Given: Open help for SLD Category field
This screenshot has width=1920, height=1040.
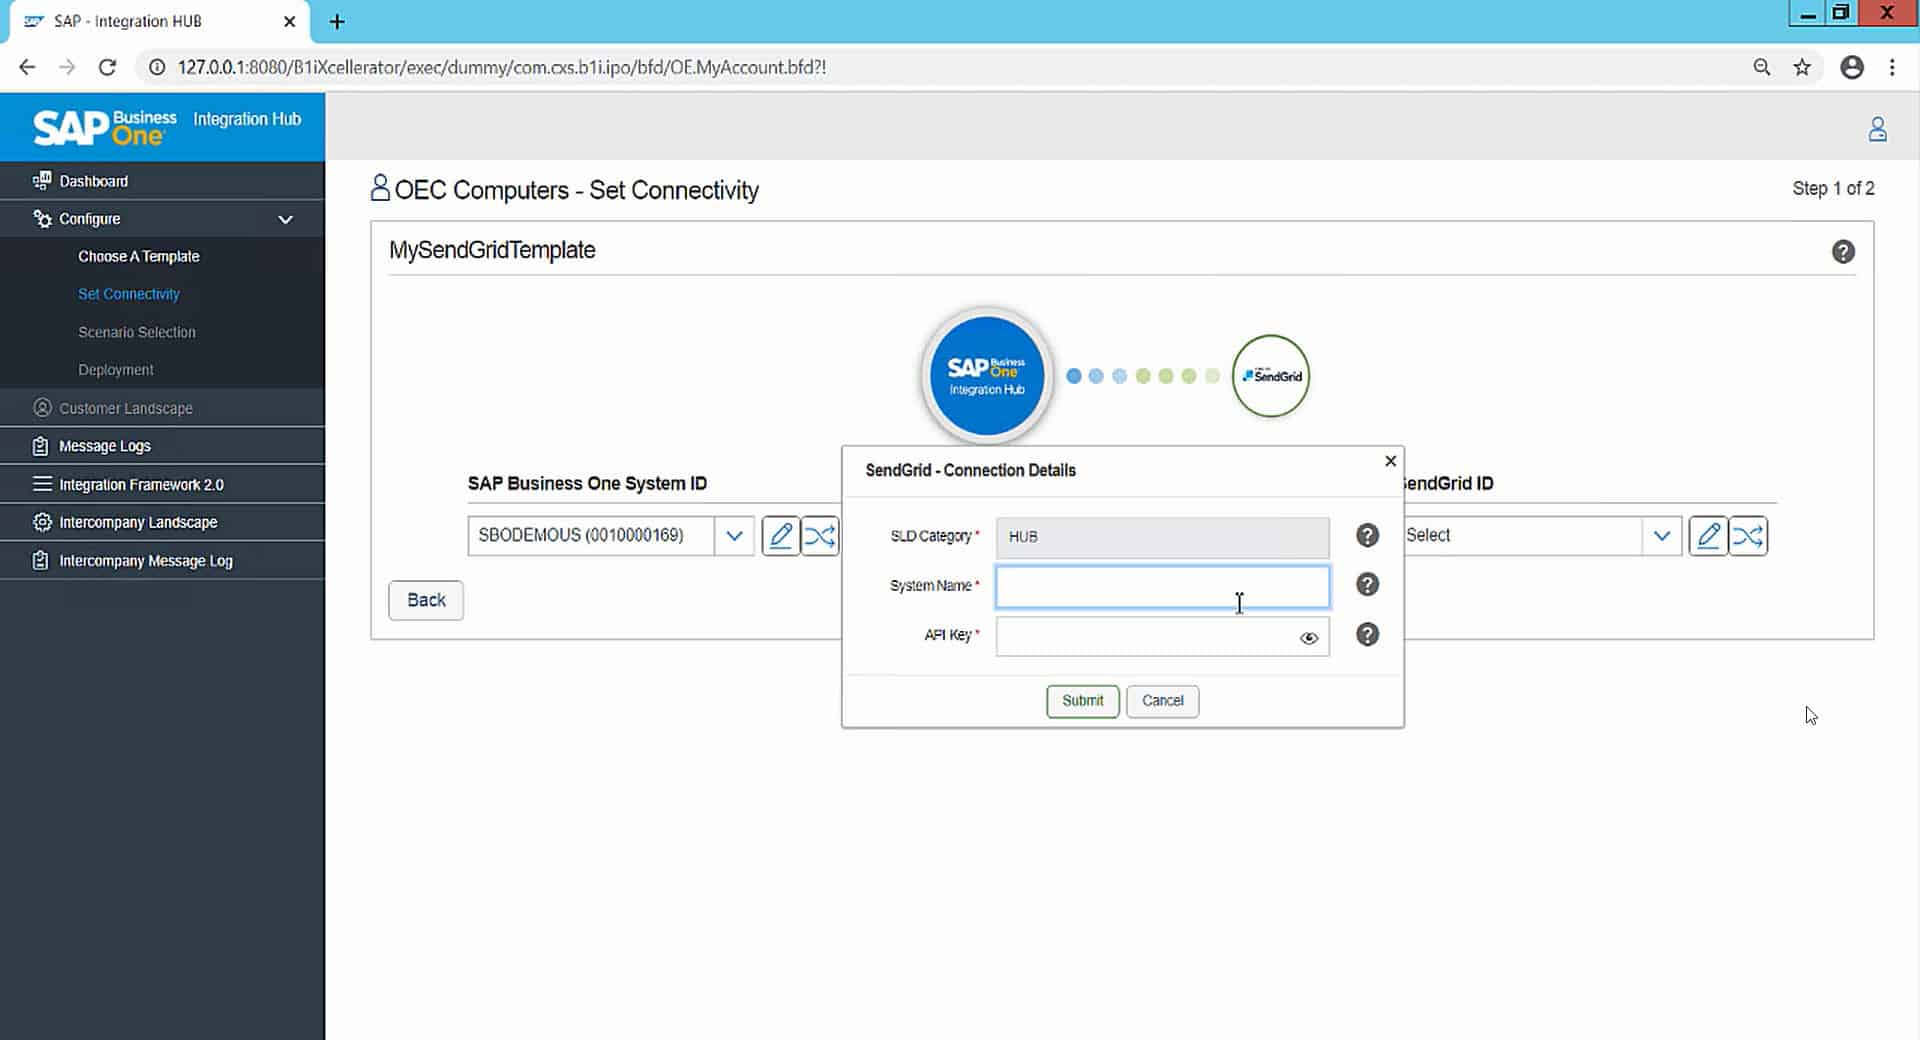Looking at the screenshot, I should (1367, 535).
